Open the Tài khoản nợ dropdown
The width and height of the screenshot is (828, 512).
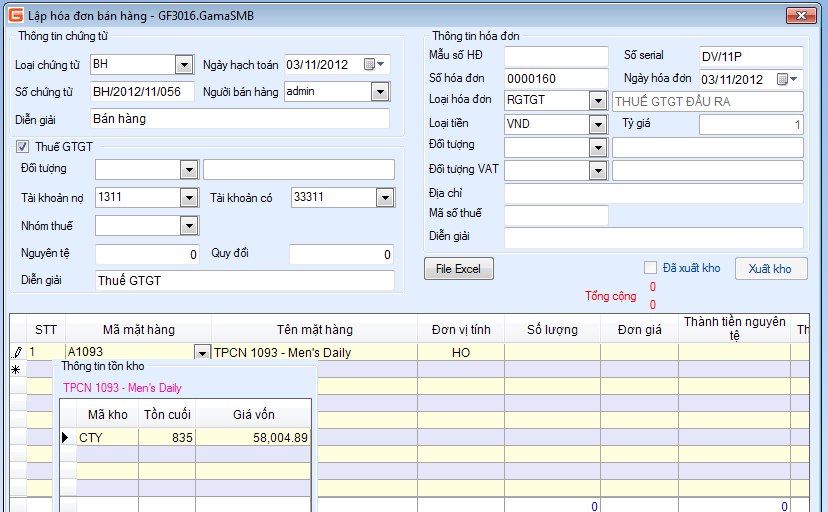click(188, 198)
